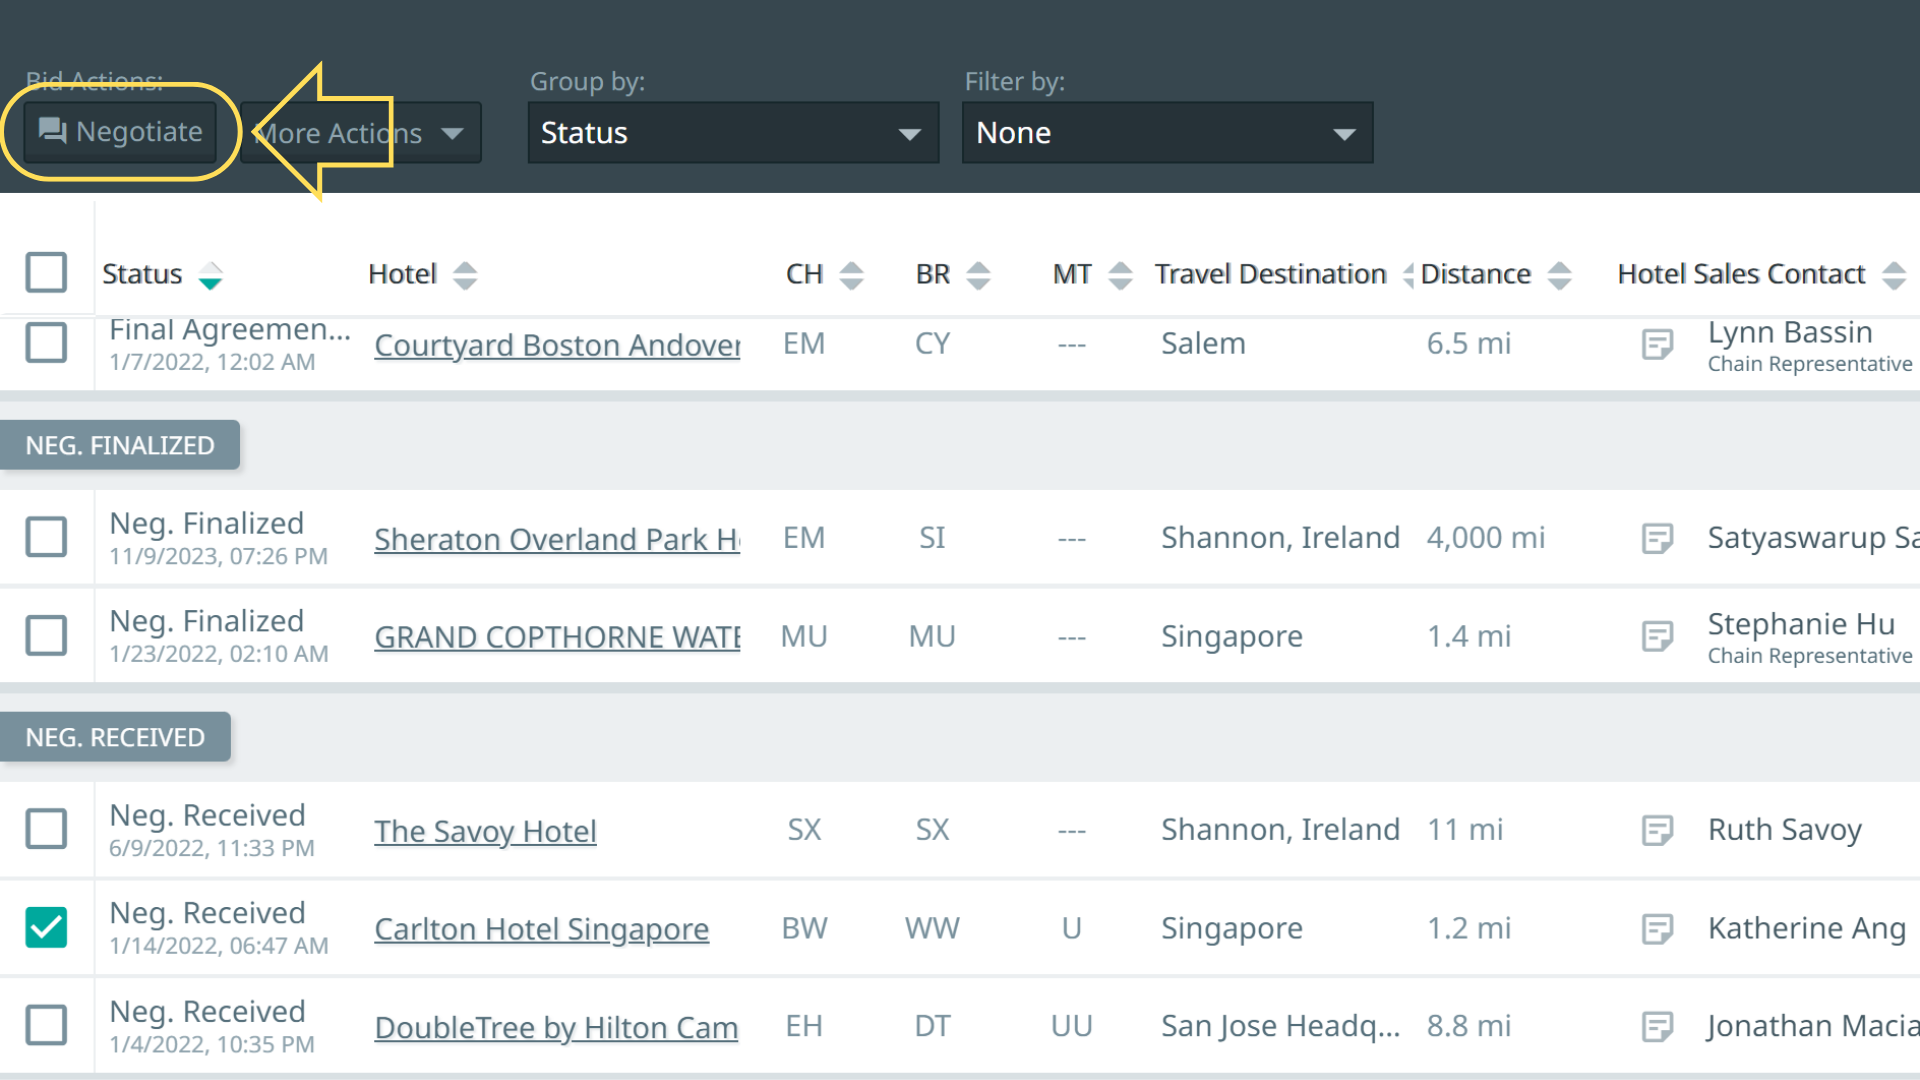Click note icon next to Katherine Ang
1920x1080 pixels.
(x=1657, y=929)
